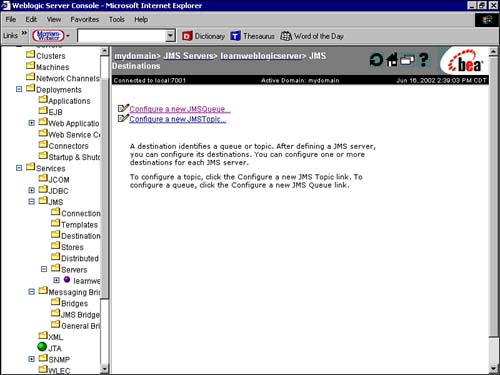Viewport: 500px width, 375px height.
Task: Open the Help menu
Action: pos(141,20)
